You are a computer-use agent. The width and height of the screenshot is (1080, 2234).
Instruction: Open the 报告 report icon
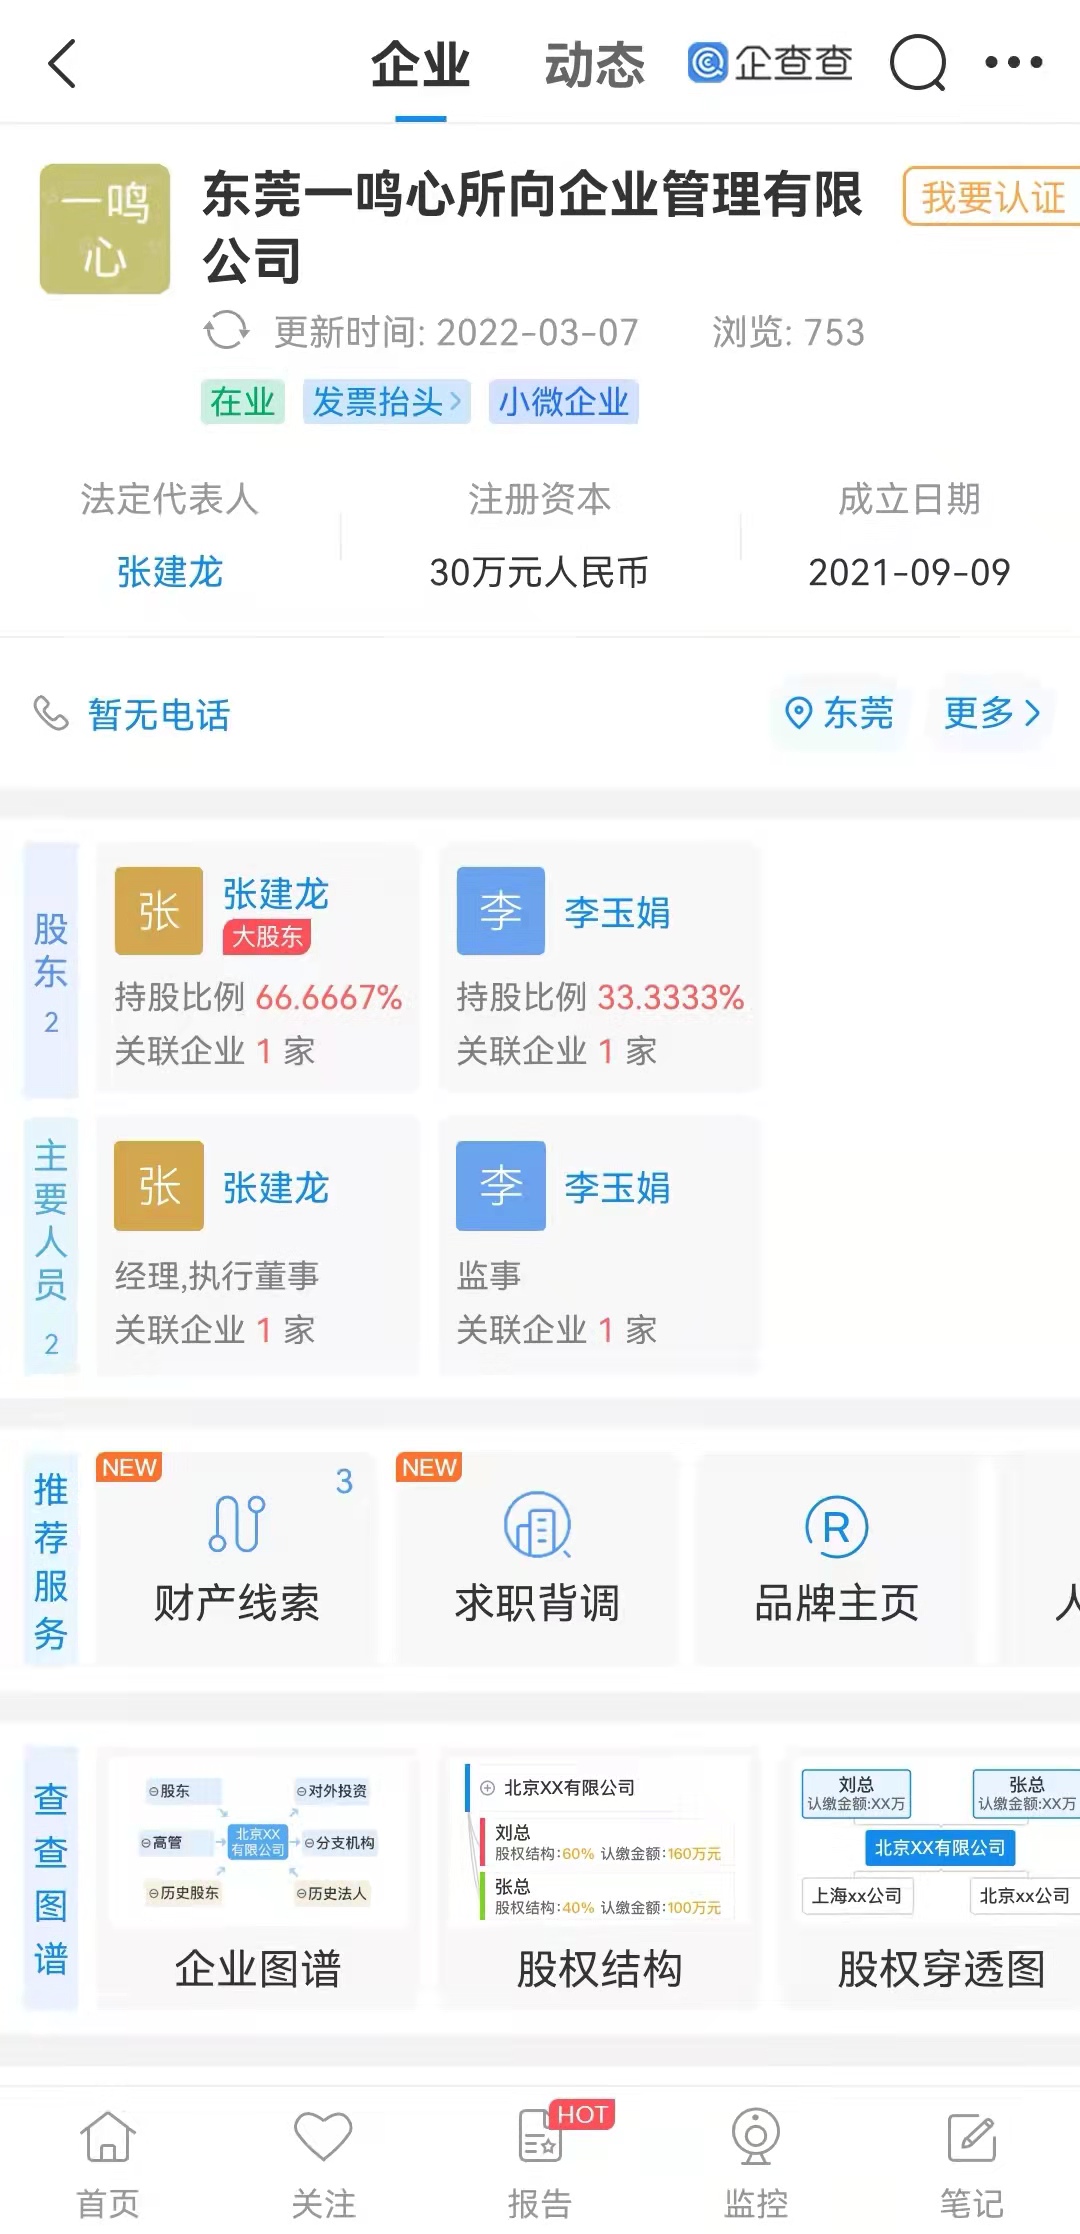540,2136
